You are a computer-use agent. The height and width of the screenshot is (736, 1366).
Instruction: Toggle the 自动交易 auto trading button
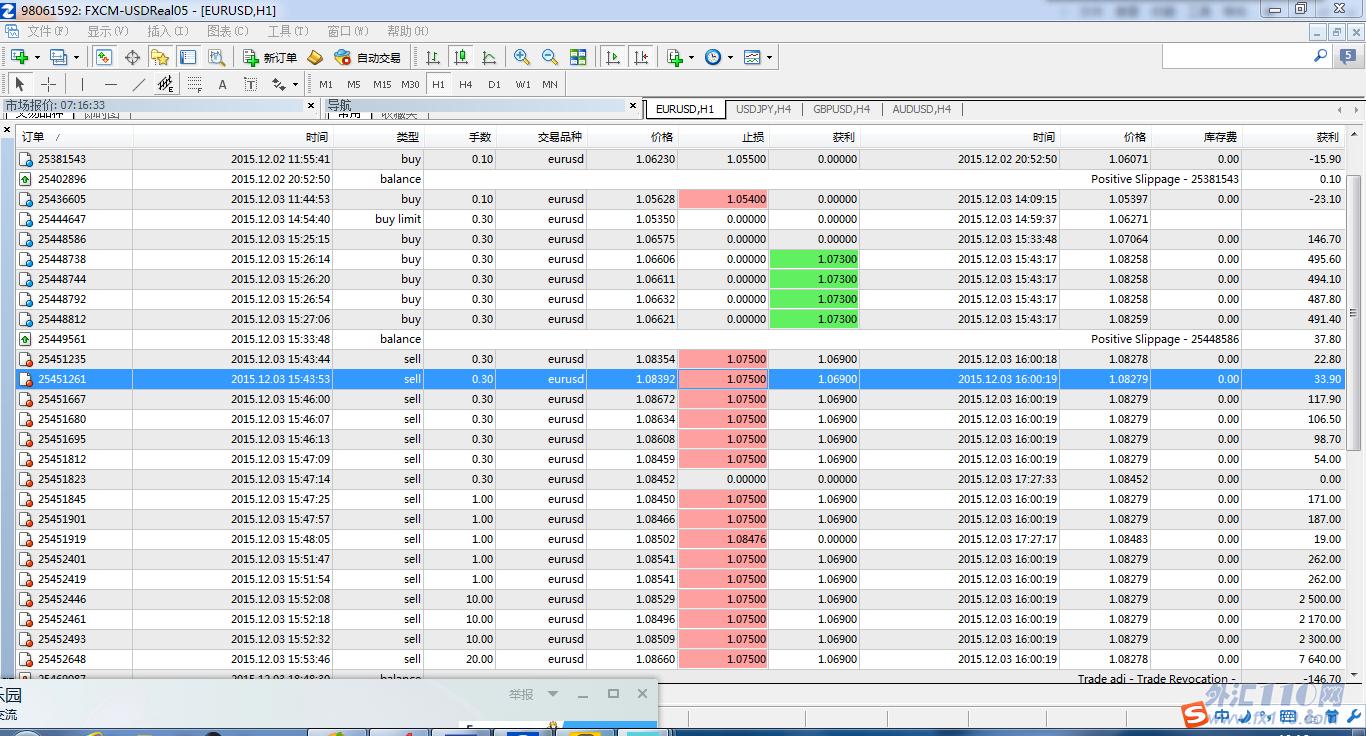click(x=367, y=57)
